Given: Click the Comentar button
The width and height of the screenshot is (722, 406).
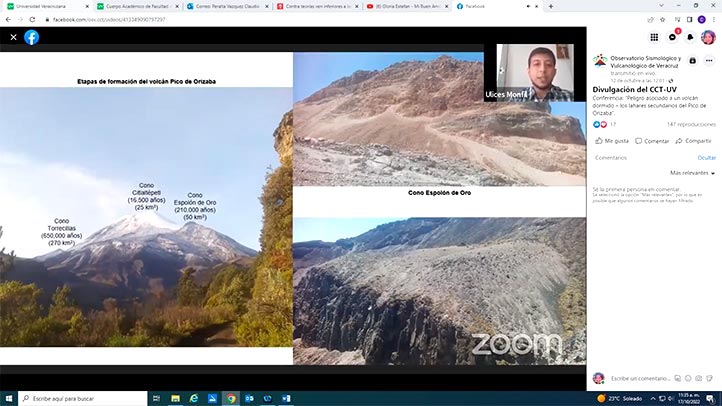Looking at the screenshot, I should pyautogui.click(x=652, y=141).
